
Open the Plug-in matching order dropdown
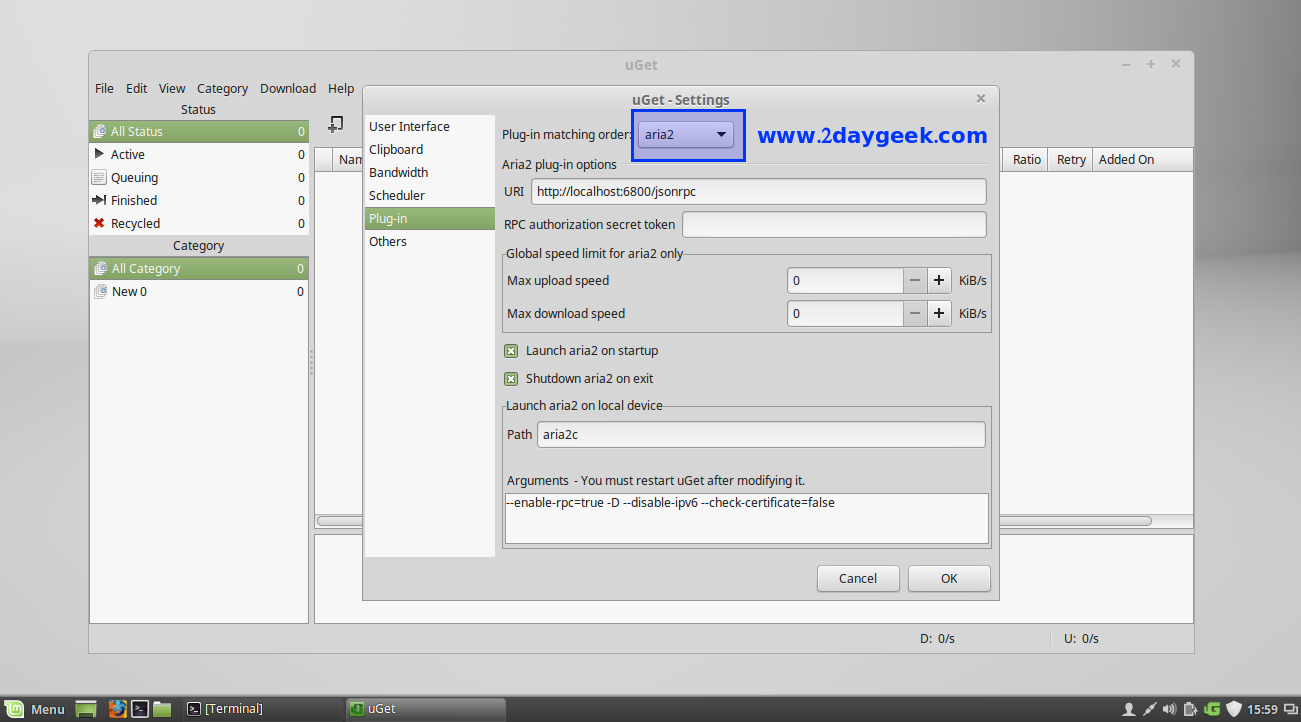pos(685,135)
